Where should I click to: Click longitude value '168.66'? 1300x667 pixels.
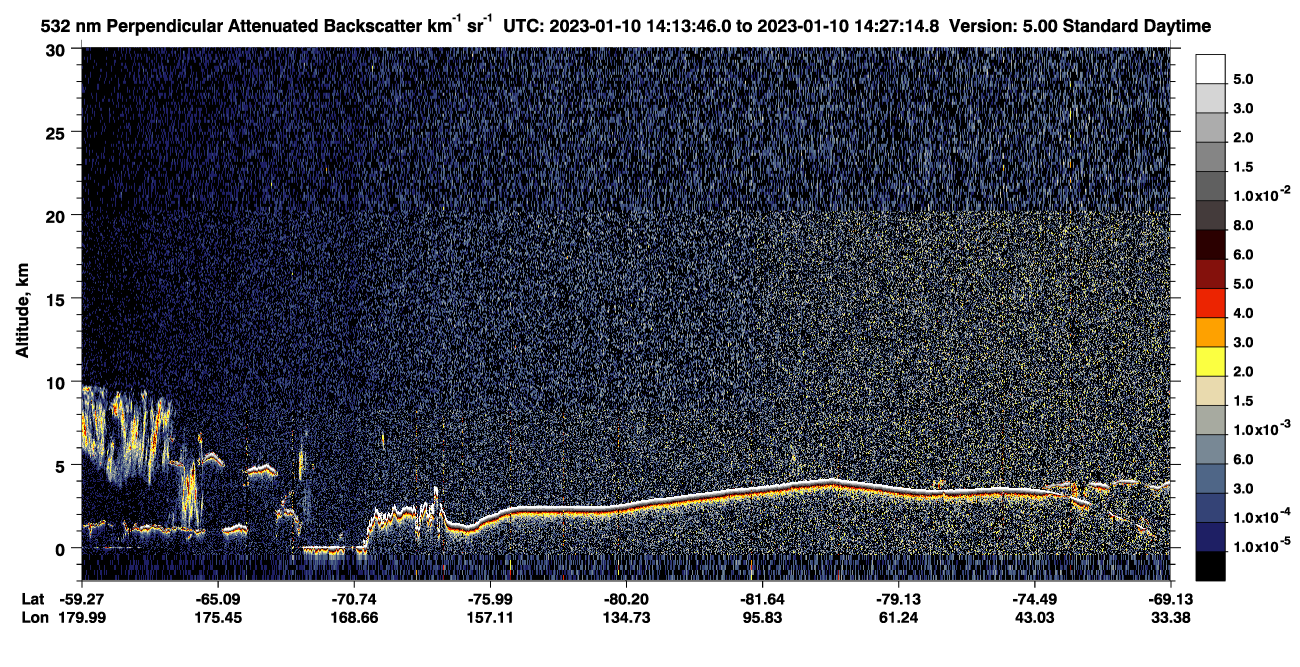[353, 617]
